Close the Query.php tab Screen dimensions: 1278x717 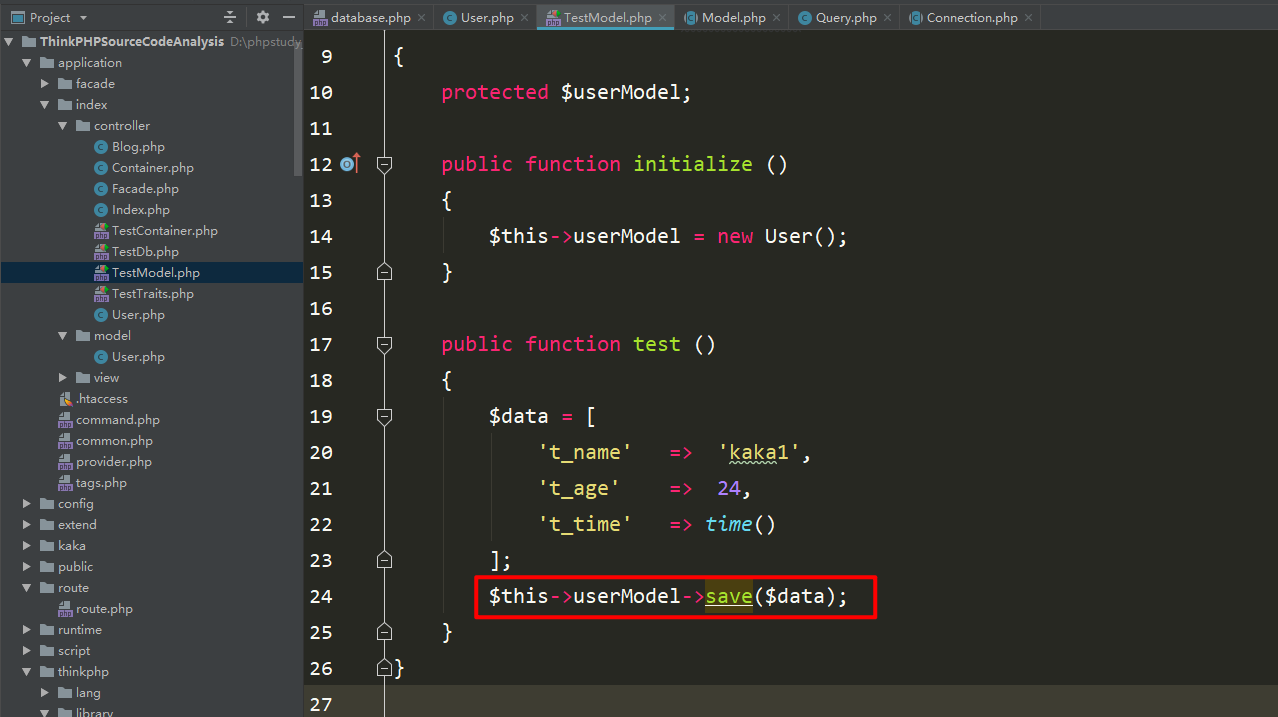pos(887,18)
